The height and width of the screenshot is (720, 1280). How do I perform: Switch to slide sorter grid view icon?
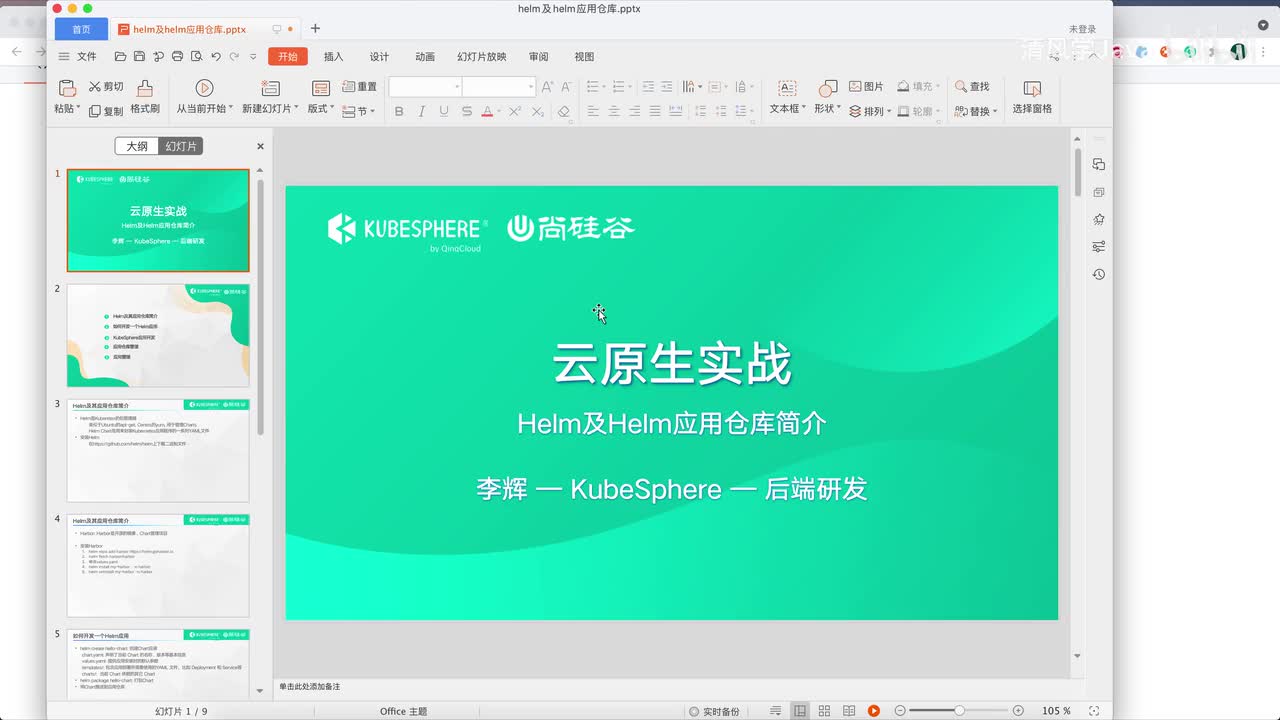click(x=824, y=711)
